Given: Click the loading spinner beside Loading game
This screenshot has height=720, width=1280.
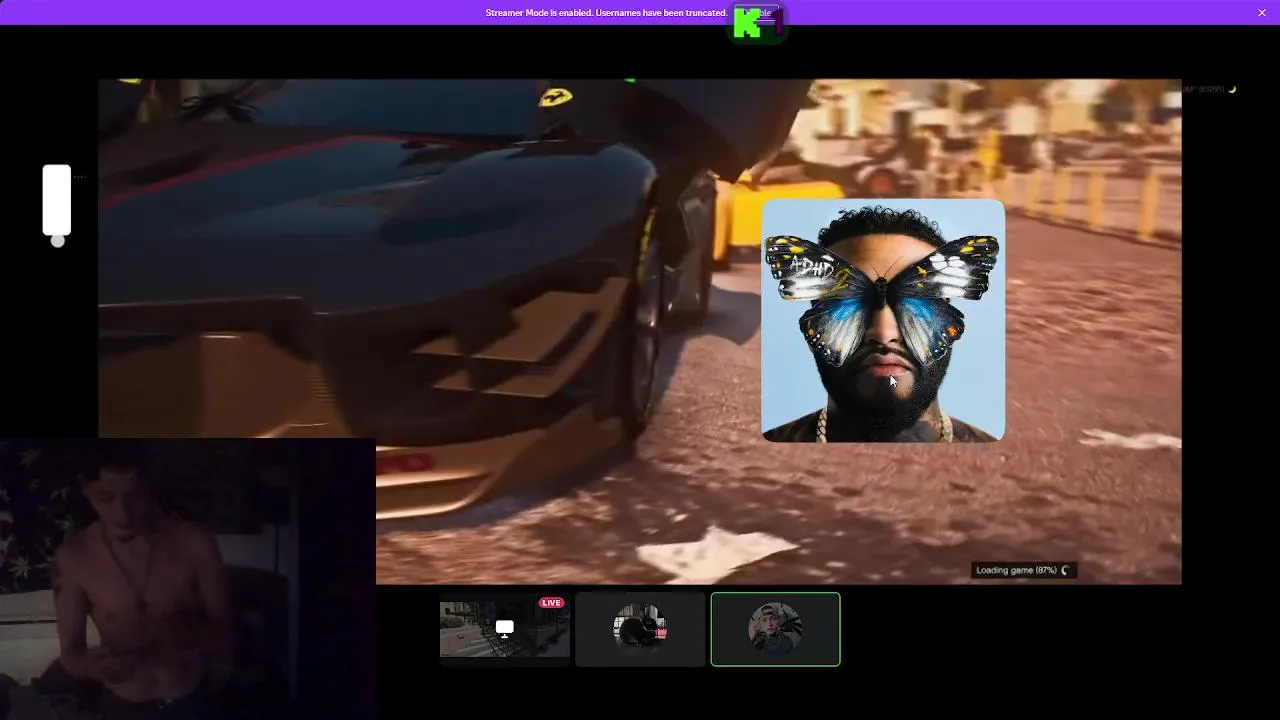Looking at the screenshot, I should pos(1065,570).
